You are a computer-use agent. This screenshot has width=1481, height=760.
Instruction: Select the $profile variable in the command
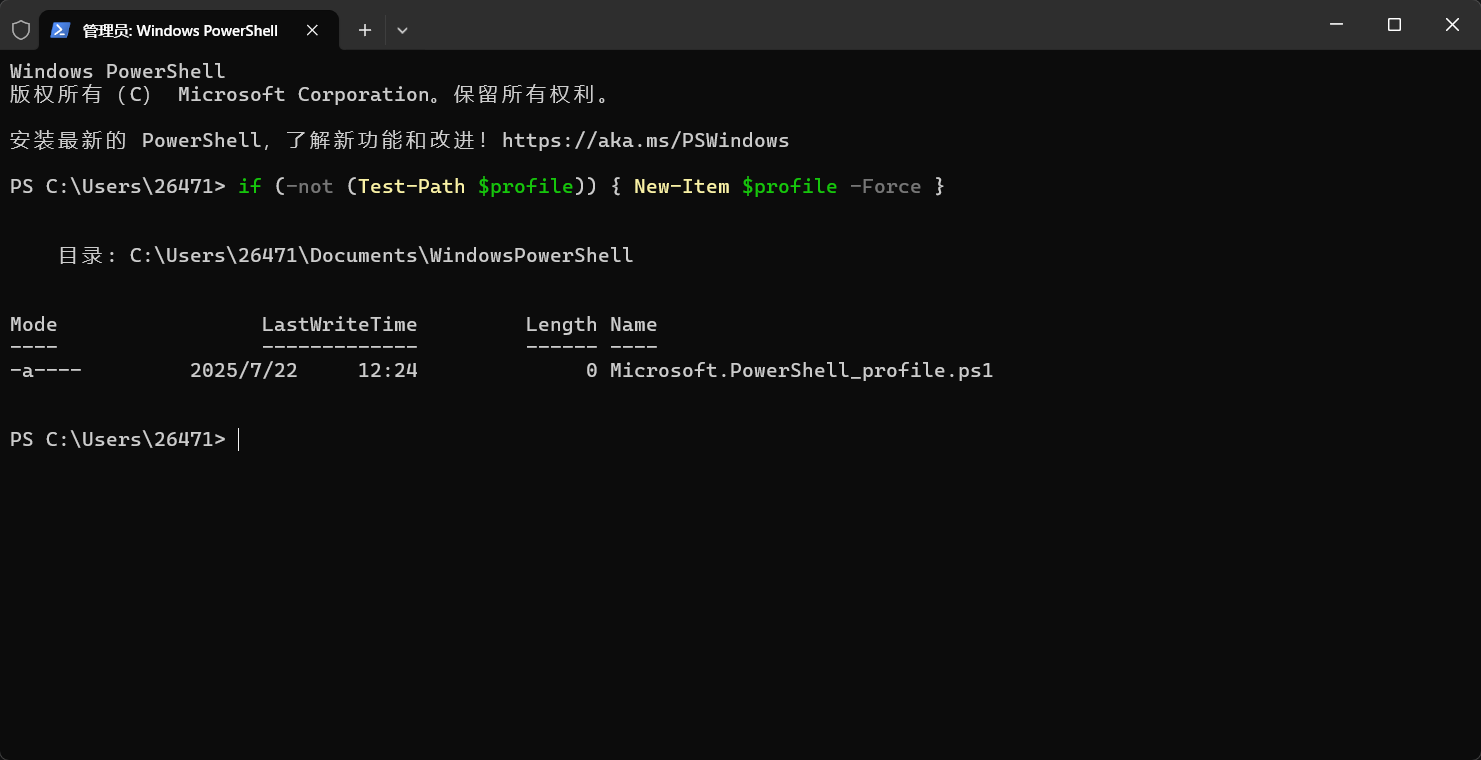[x=527, y=186]
